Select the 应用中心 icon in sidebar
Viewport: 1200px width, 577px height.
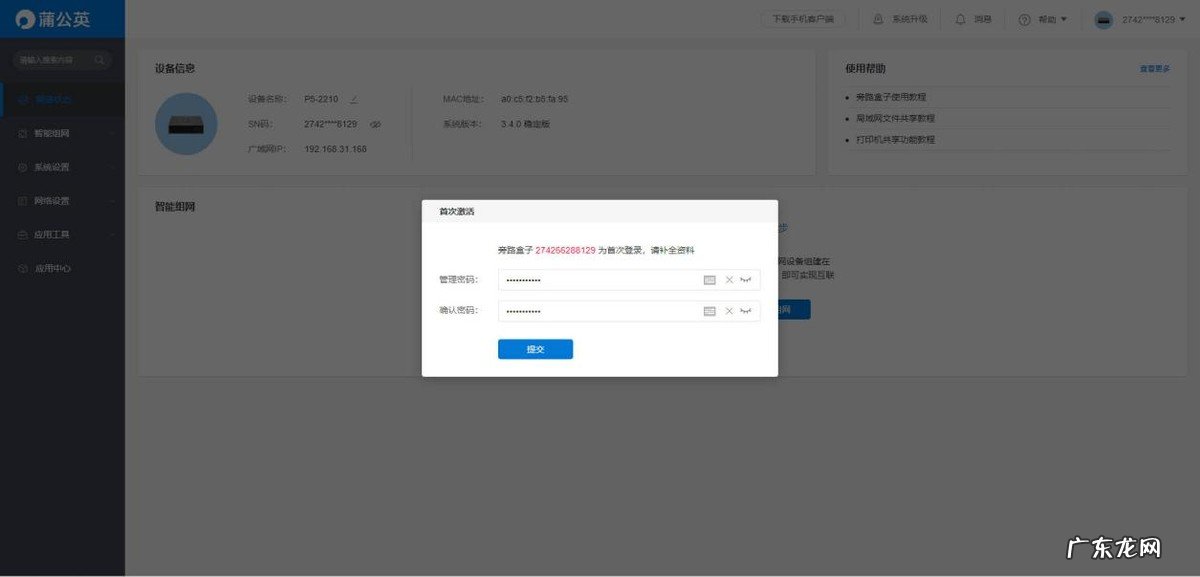[x=22, y=268]
